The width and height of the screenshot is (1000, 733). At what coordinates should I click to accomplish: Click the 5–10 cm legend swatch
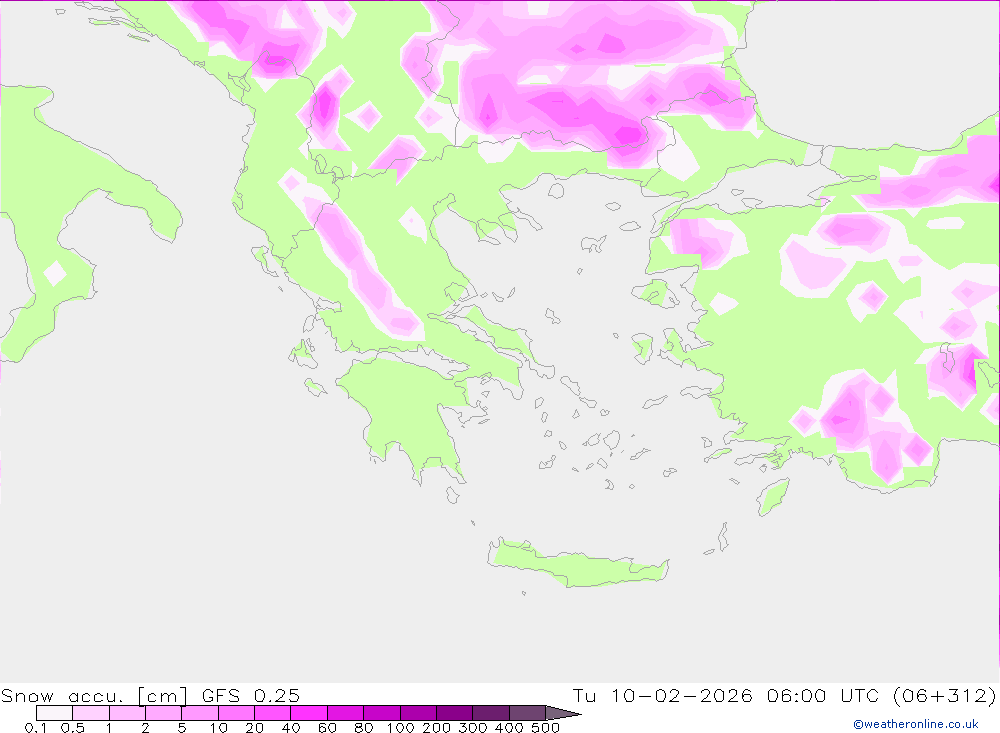200,713
